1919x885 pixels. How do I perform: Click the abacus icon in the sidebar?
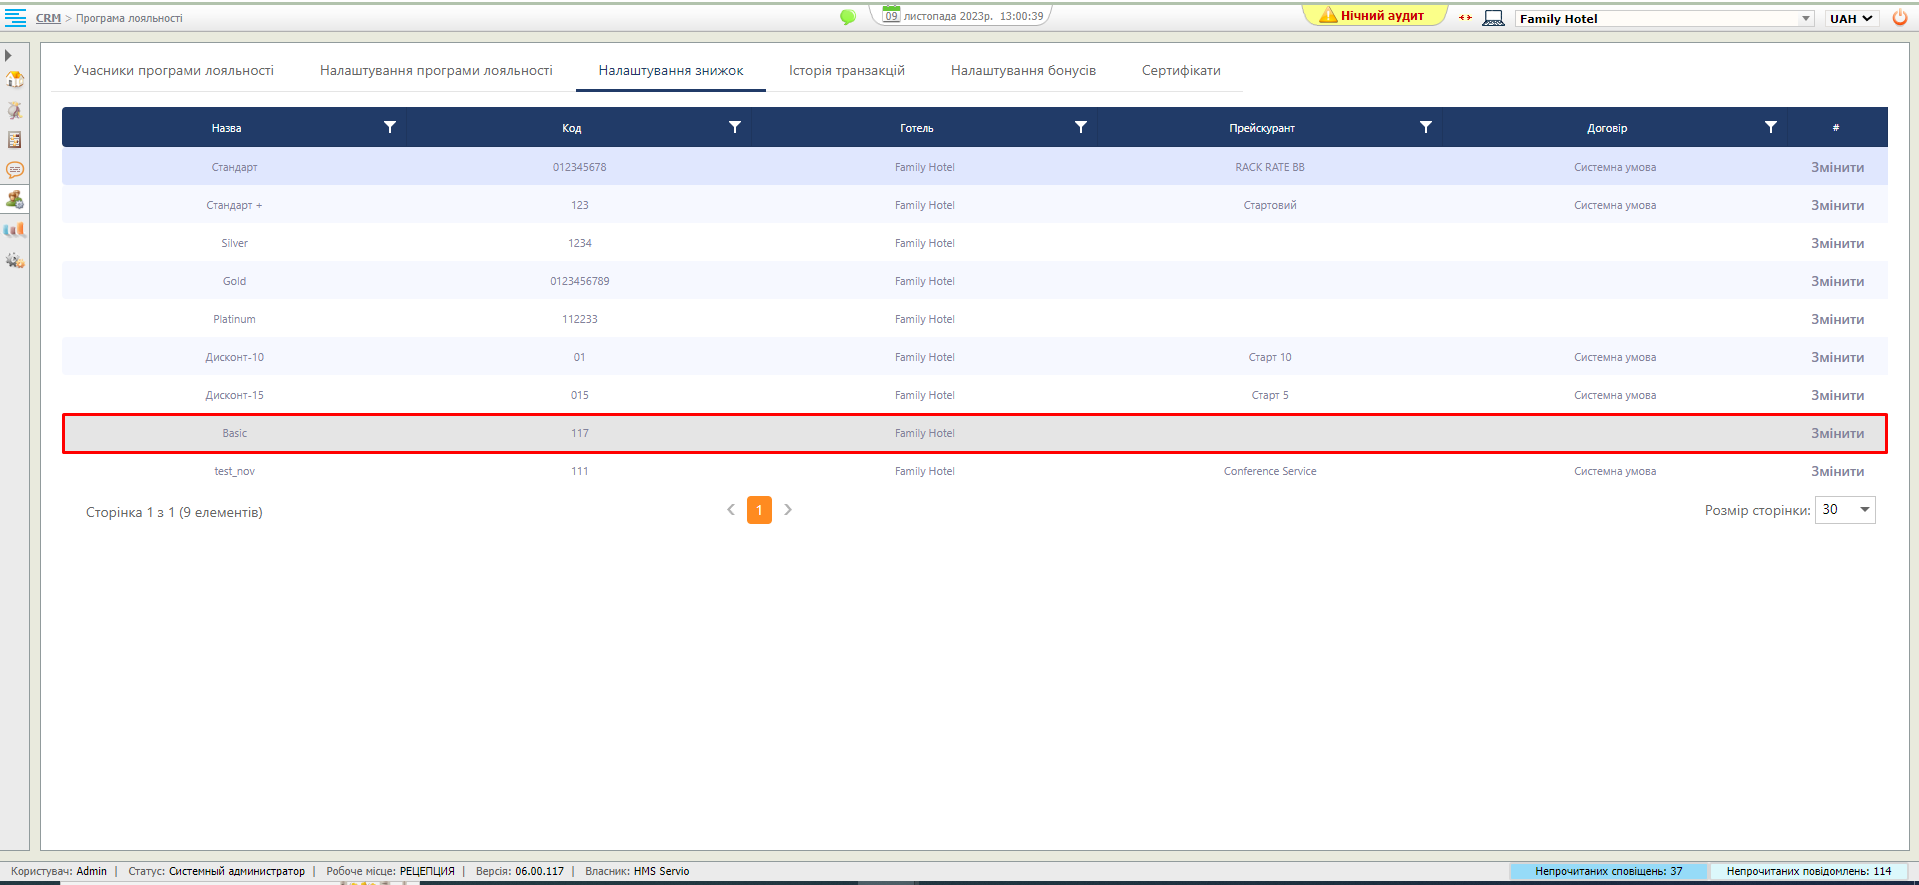point(15,140)
